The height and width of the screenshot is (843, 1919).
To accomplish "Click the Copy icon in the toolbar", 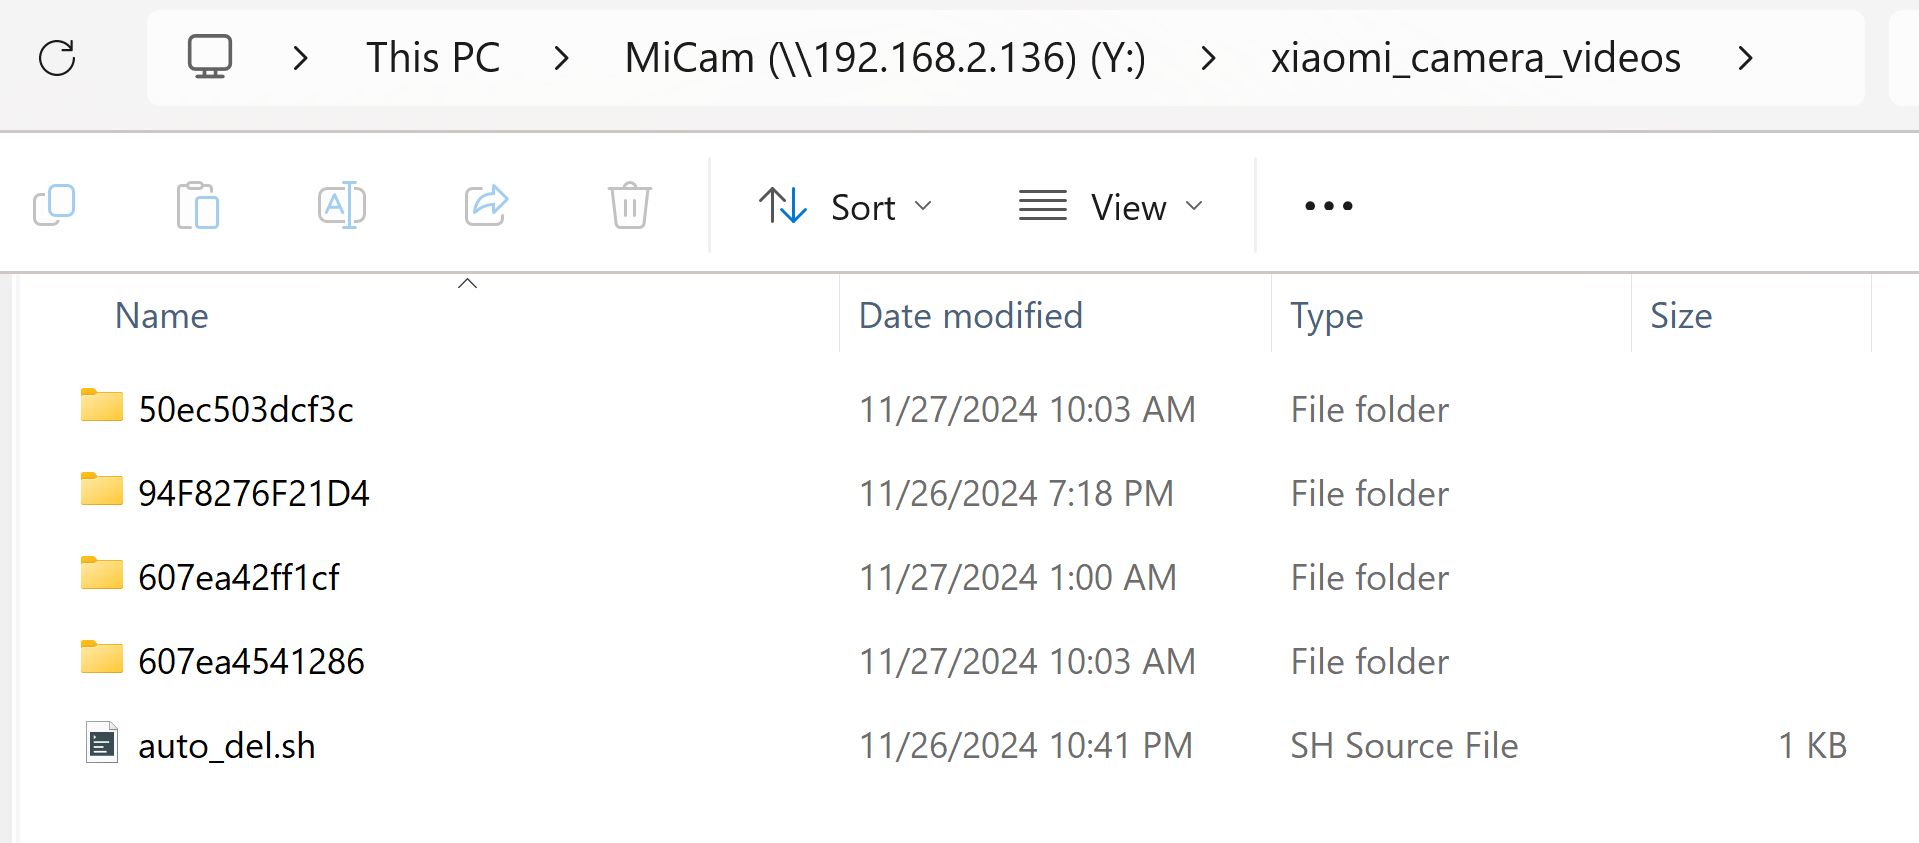I will point(55,205).
